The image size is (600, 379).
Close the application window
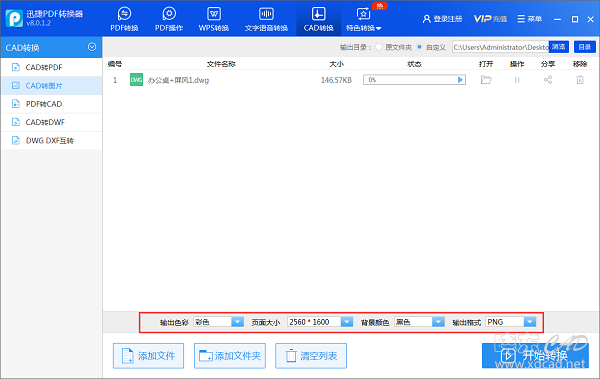pos(590,19)
